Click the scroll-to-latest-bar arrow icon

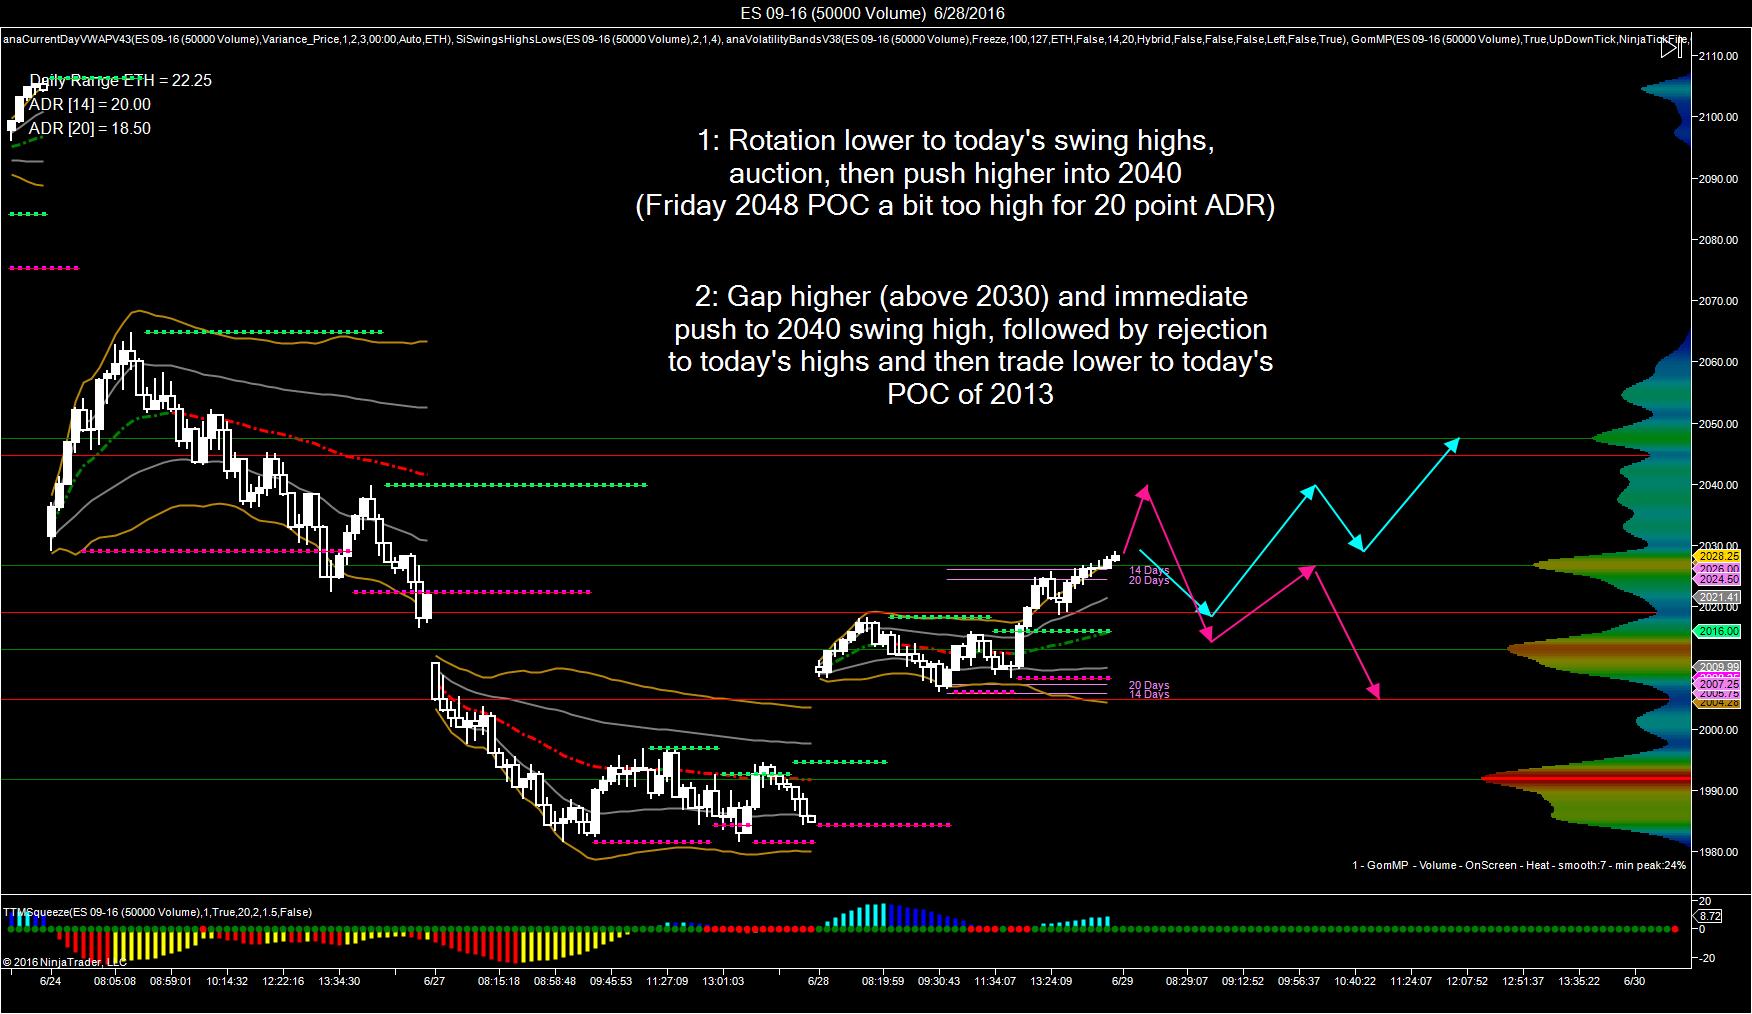tap(1671, 48)
